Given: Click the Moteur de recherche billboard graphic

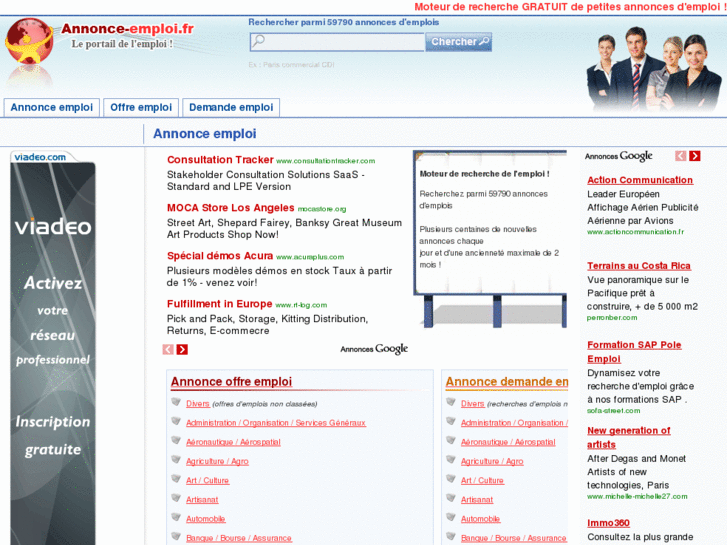Looking at the screenshot, I should point(490,239).
